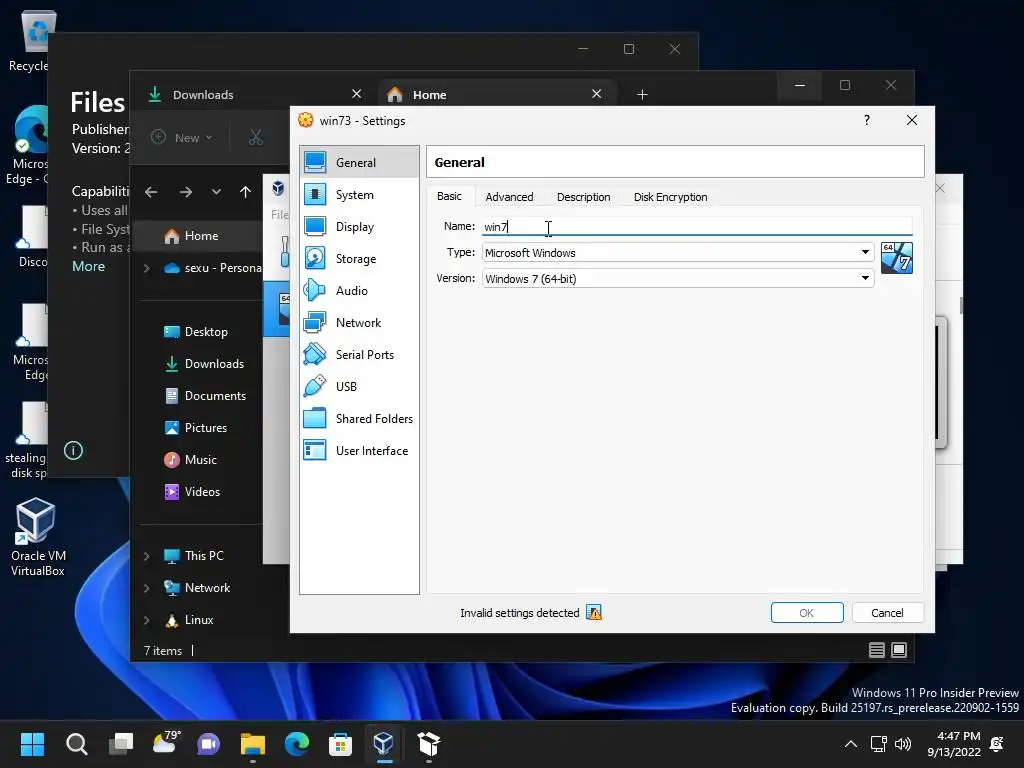
Task: Open the Audio settings category
Action: coord(359,291)
